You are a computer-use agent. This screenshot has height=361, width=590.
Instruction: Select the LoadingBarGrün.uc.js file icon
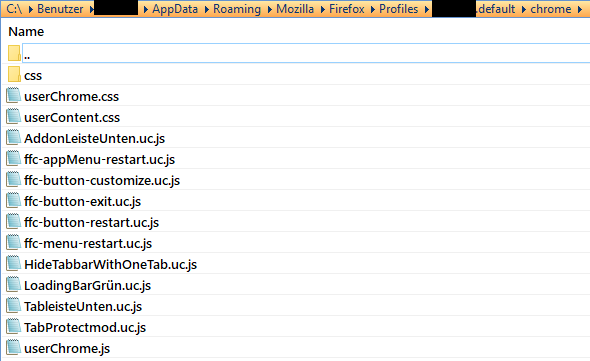point(14,284)
